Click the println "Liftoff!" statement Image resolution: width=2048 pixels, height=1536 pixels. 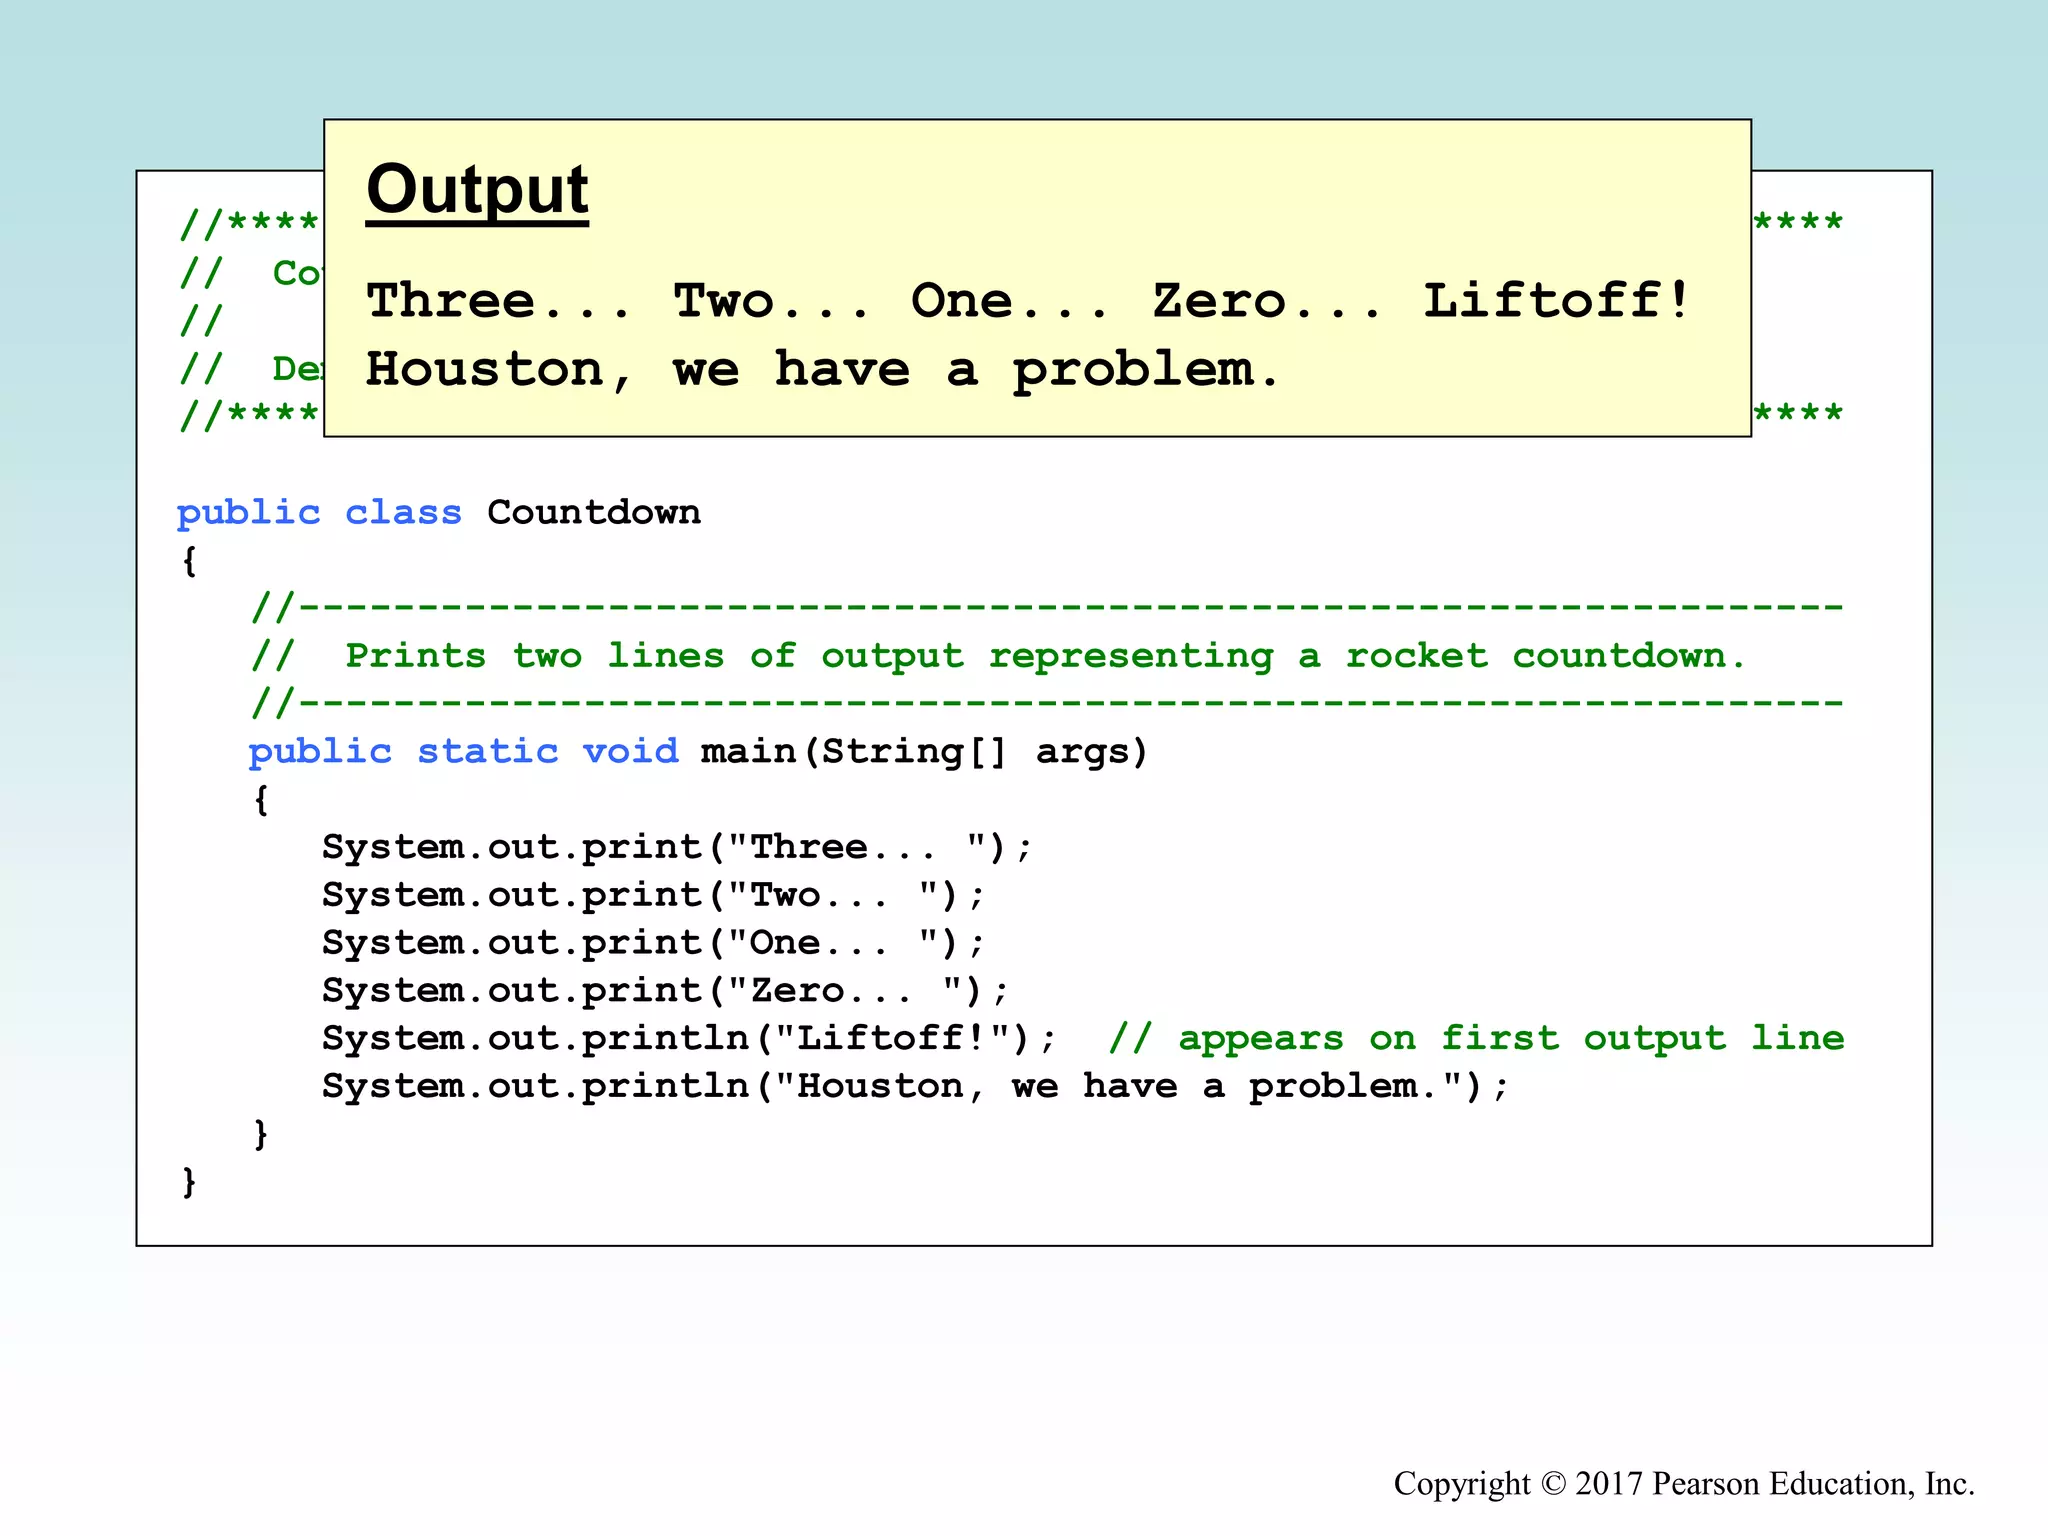tap(689, 1038)
